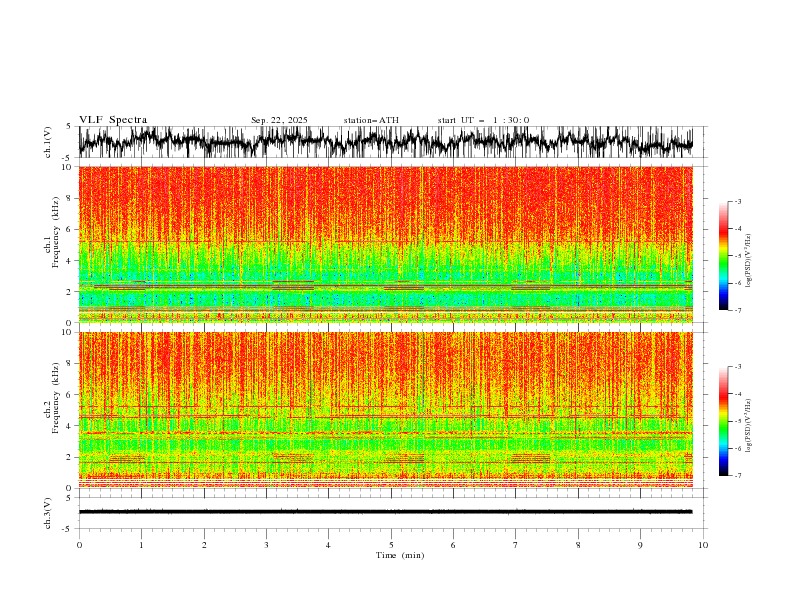Click the ch.1 spectrogram panel
The height and width of the screenshot is (612, 792).
pos(386,244)
